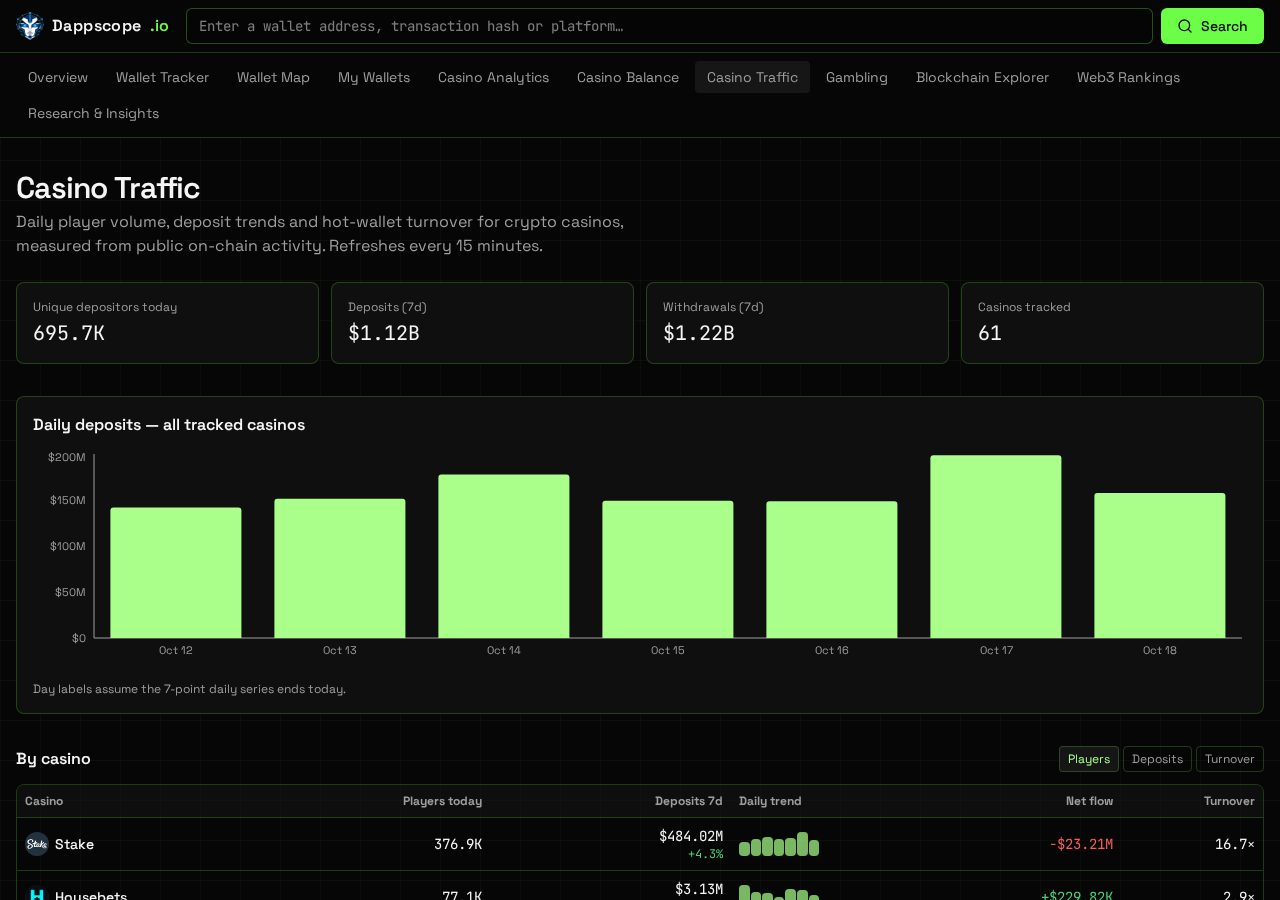Go to Web3 Rankings tab

click(1128, 77)
